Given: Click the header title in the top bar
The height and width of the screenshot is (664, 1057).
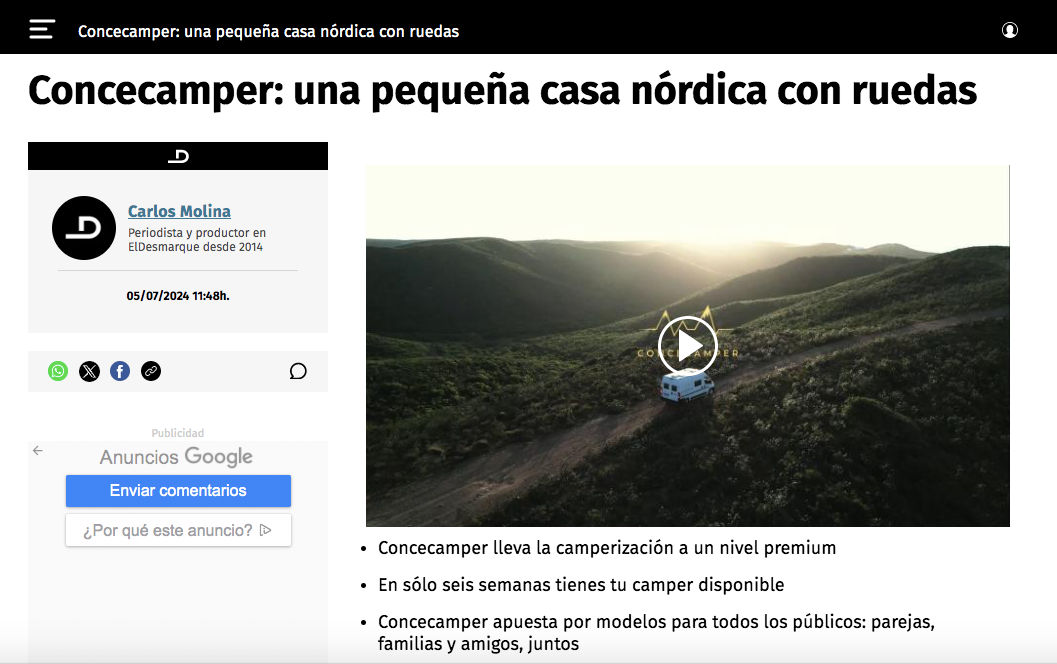Looking at the screenshot, I should pyautogui.click(x=268, y=31).
